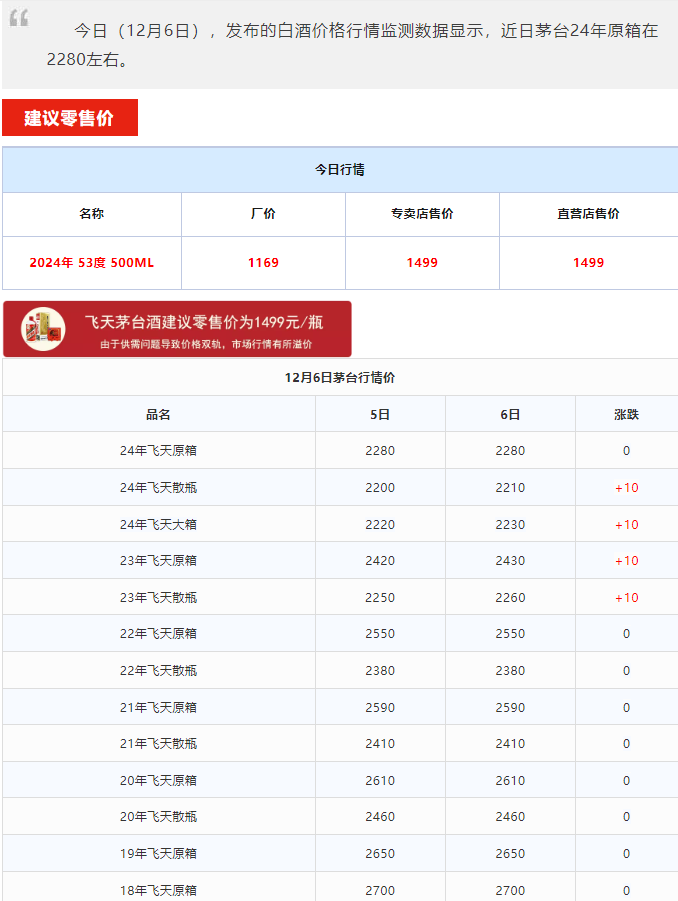Select the 19年飞天原箱 row name
The height and width of the screenshot is (901, 678).
[159, 853]
